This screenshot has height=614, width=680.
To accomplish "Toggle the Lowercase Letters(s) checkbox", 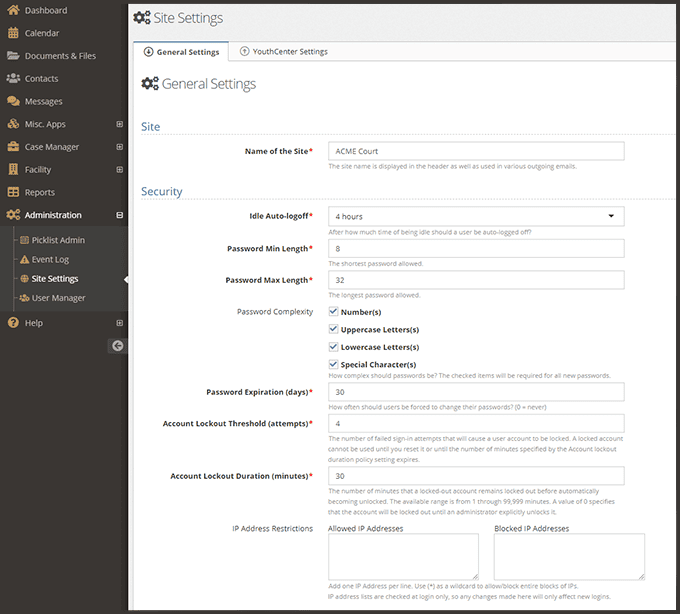I will tap(333, 346).
